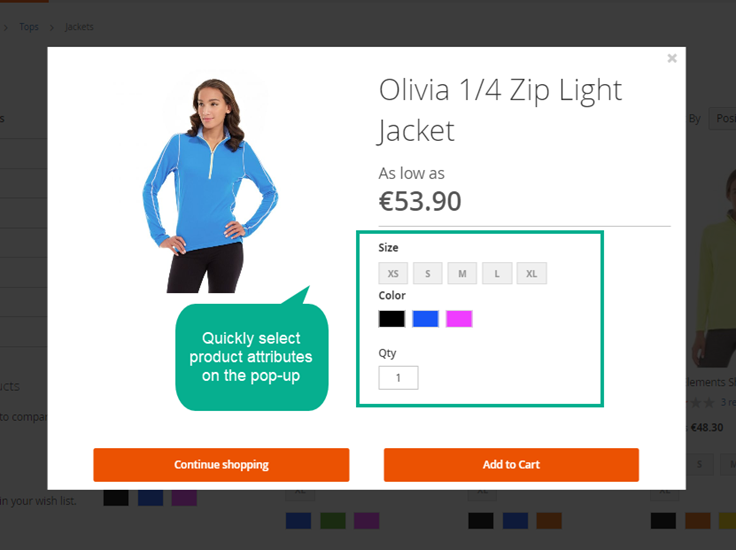Choose size L swatch
This screenshot has height=550, width=736.
pyautogui.click(x=497, y=273)
